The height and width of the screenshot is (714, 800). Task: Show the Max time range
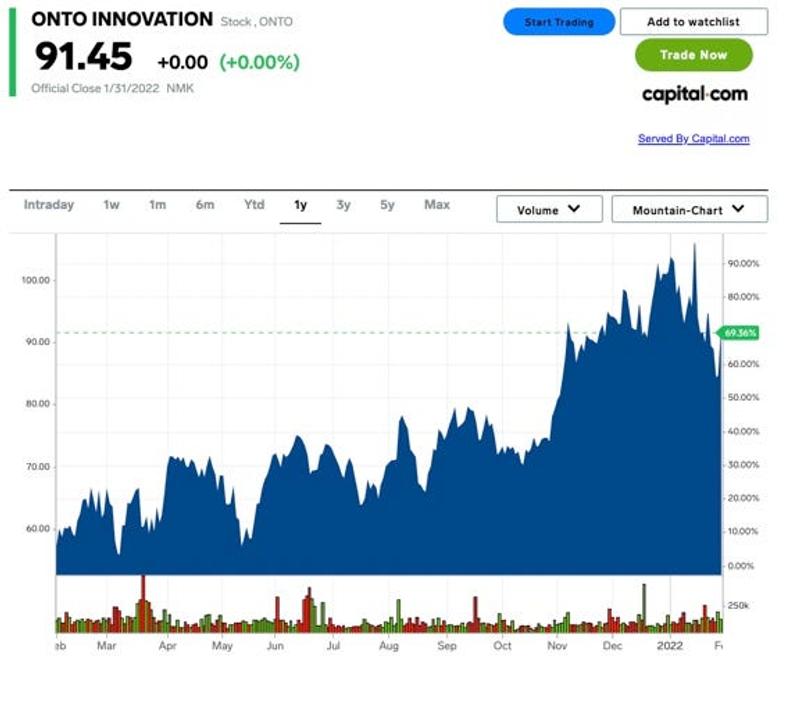(437, 205)
